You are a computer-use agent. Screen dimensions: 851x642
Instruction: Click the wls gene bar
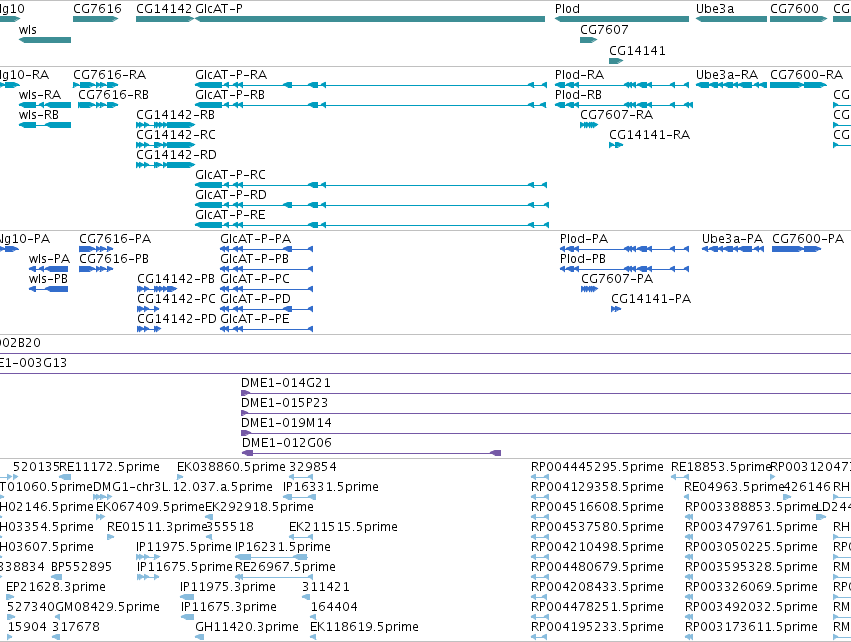45,40
